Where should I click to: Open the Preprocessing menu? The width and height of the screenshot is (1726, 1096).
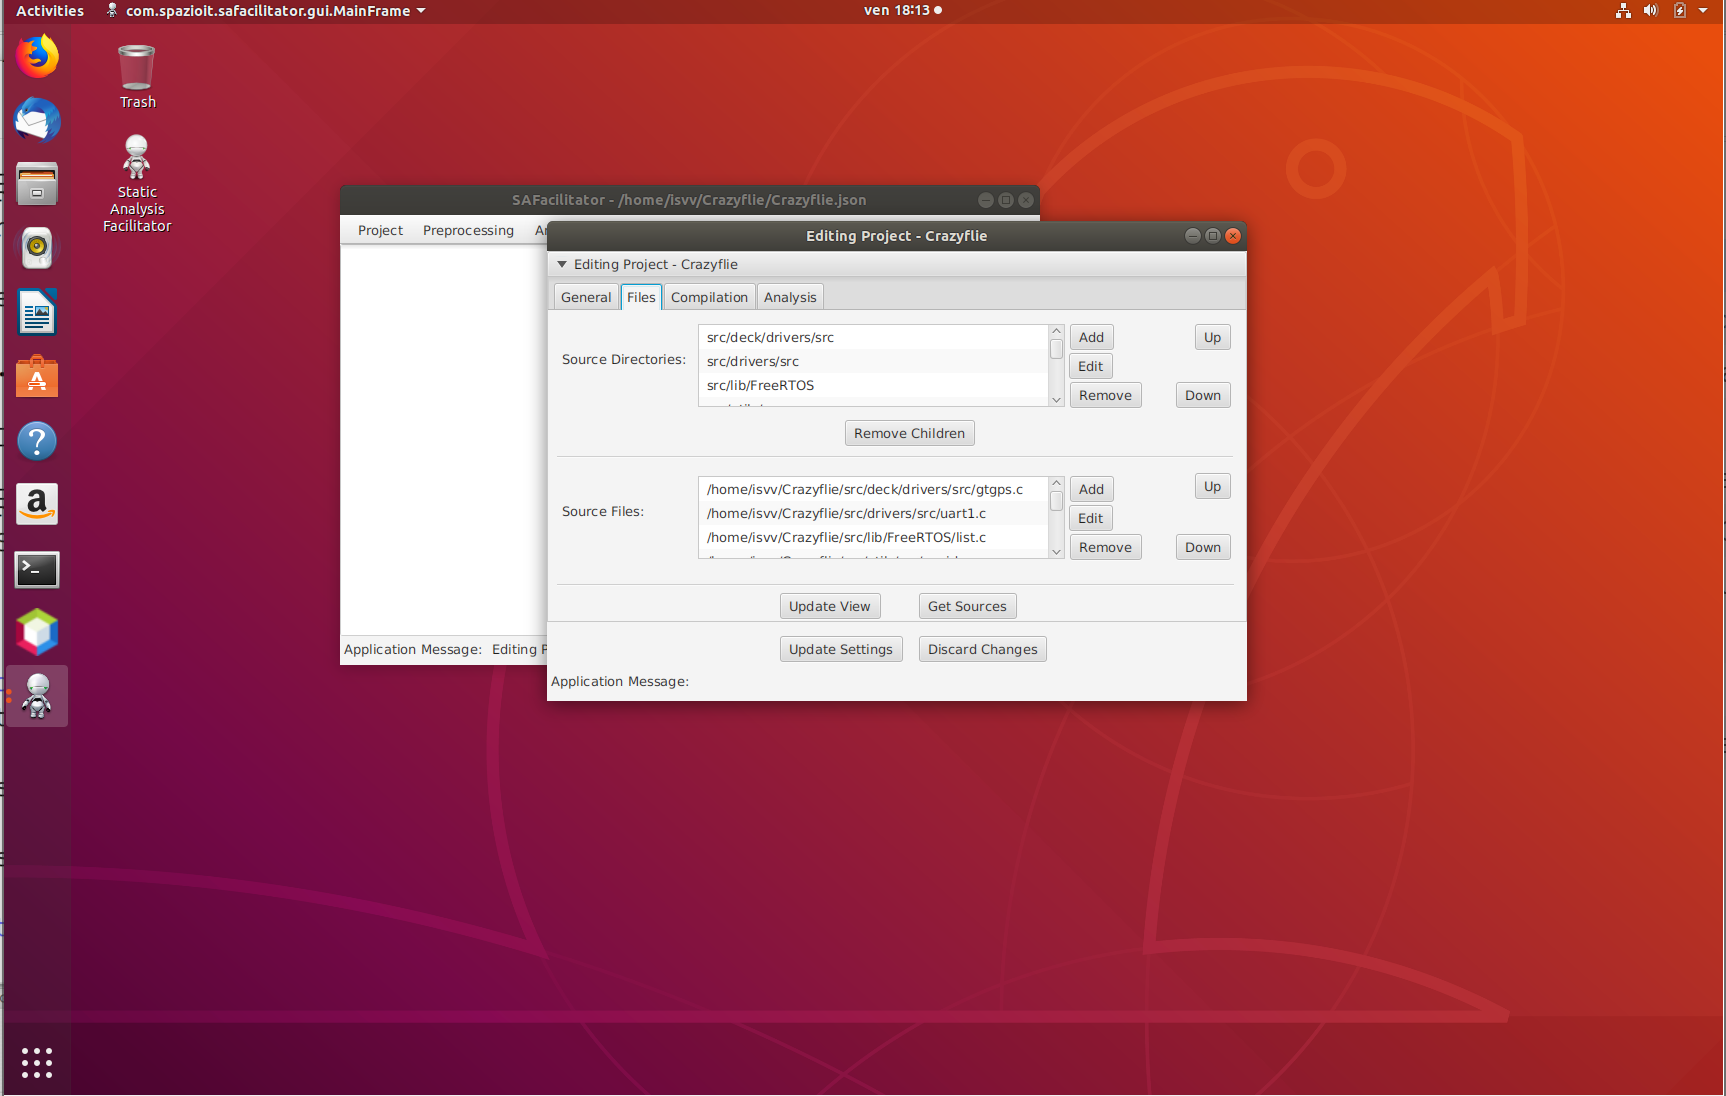(468, 230)
